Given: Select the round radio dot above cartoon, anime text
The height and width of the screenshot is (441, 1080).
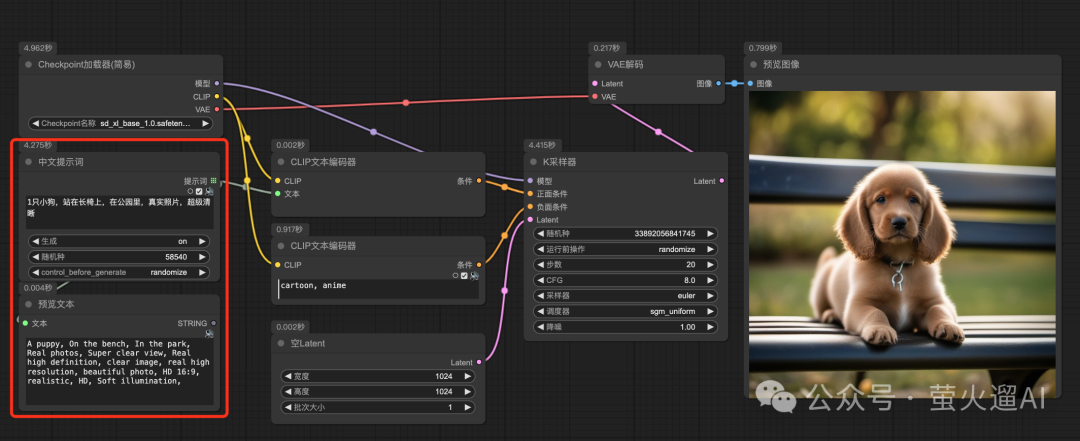Looking at the screenshot, I should (x=455, y=275).
